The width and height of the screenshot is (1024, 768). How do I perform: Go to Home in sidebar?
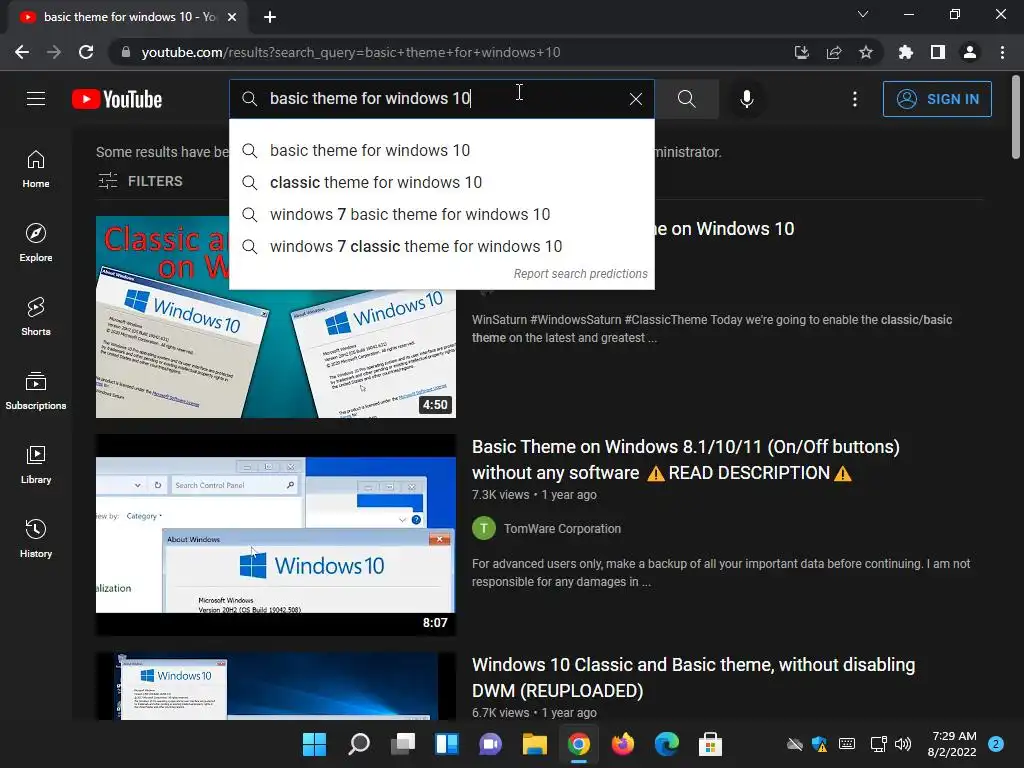click(36, 169)
